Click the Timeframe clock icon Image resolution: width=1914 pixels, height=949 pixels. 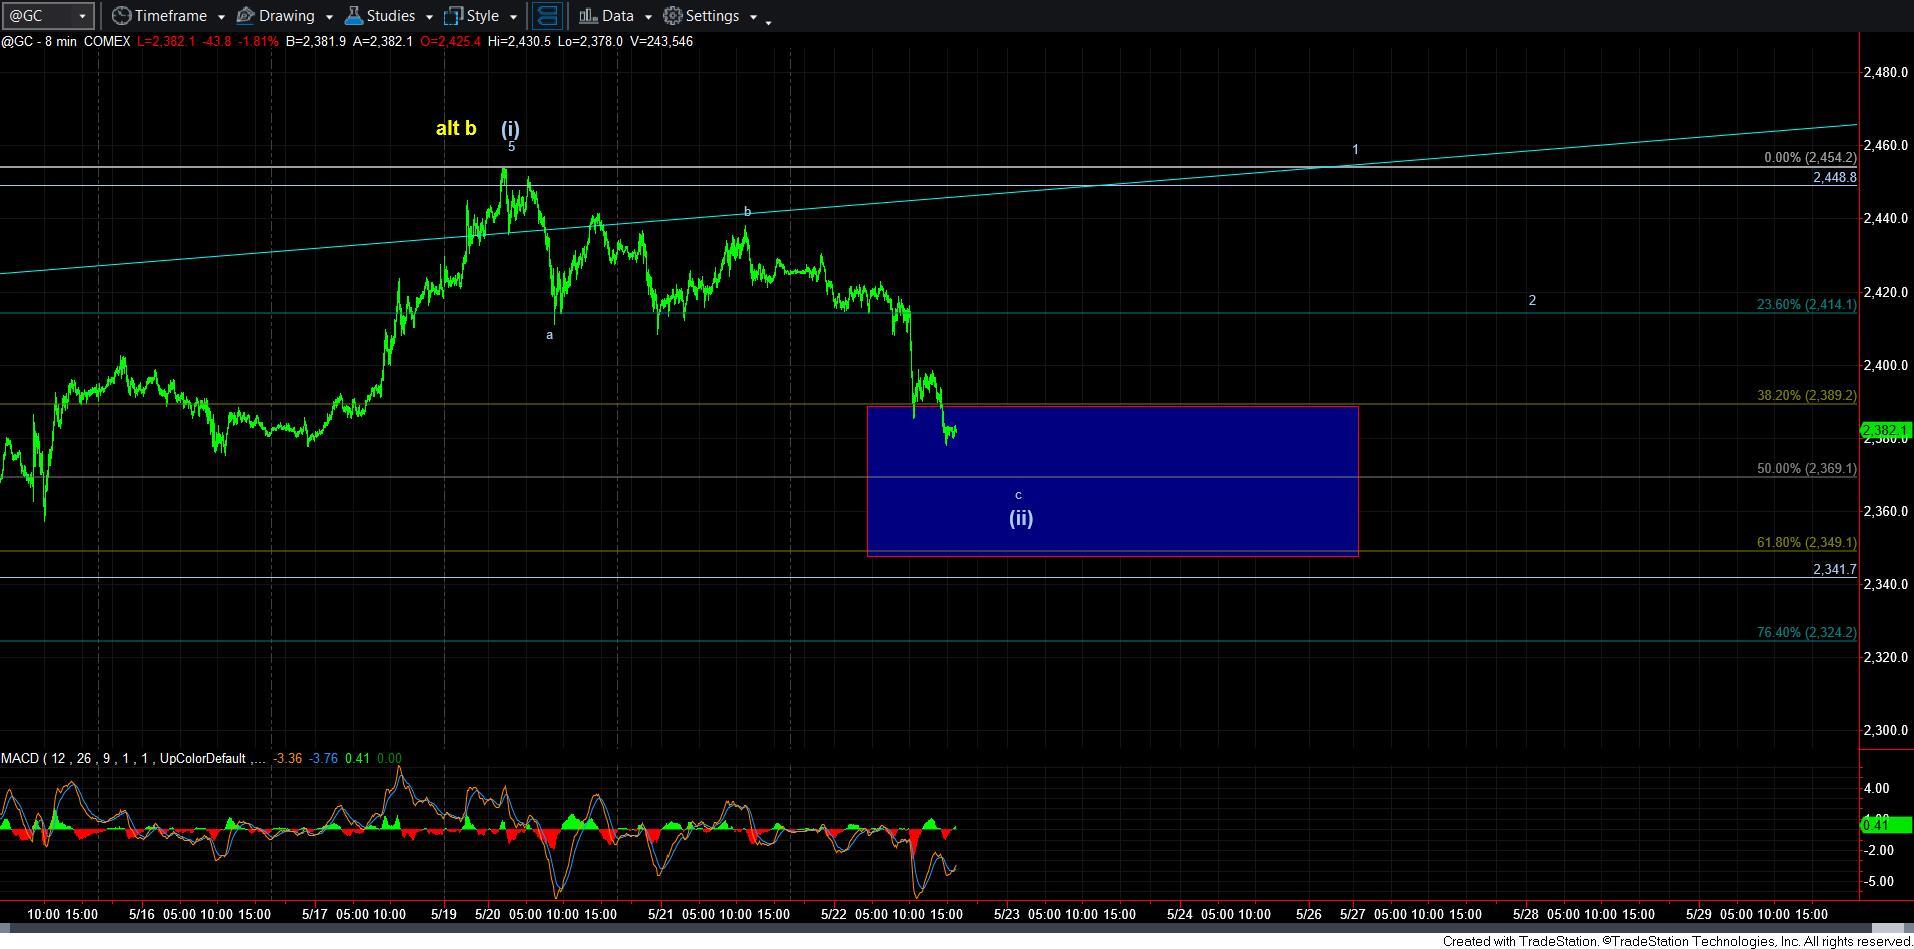[121, 16]
